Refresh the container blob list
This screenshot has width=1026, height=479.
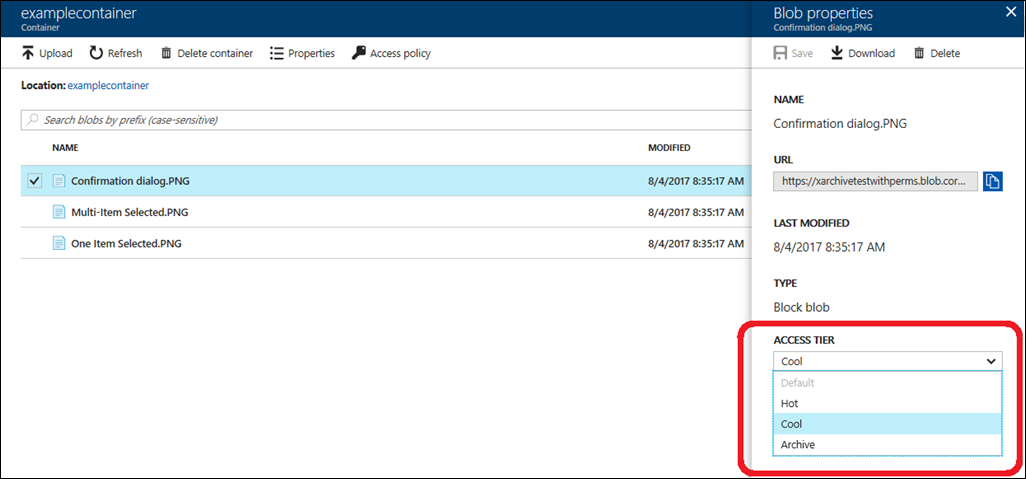click(x=97, y=53)
